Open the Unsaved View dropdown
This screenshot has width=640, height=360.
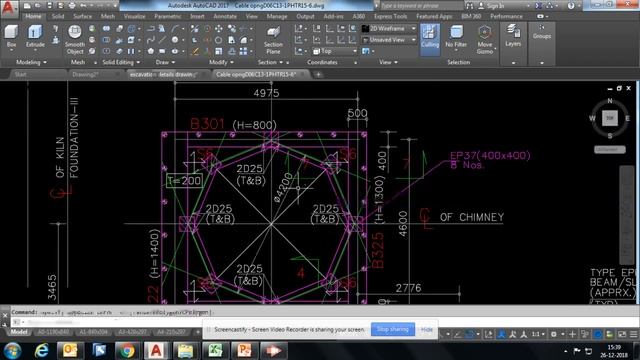pyautogui.click(x=389, y=40)
